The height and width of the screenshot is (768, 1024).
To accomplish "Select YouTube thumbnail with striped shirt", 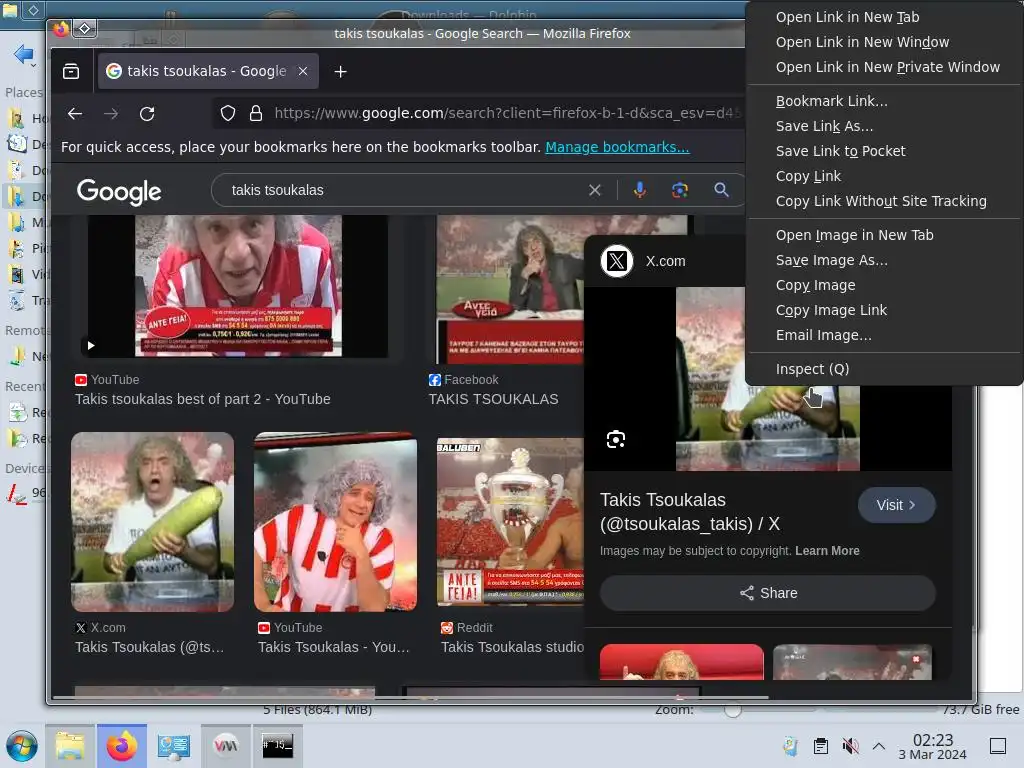I will tap(335, 522).
